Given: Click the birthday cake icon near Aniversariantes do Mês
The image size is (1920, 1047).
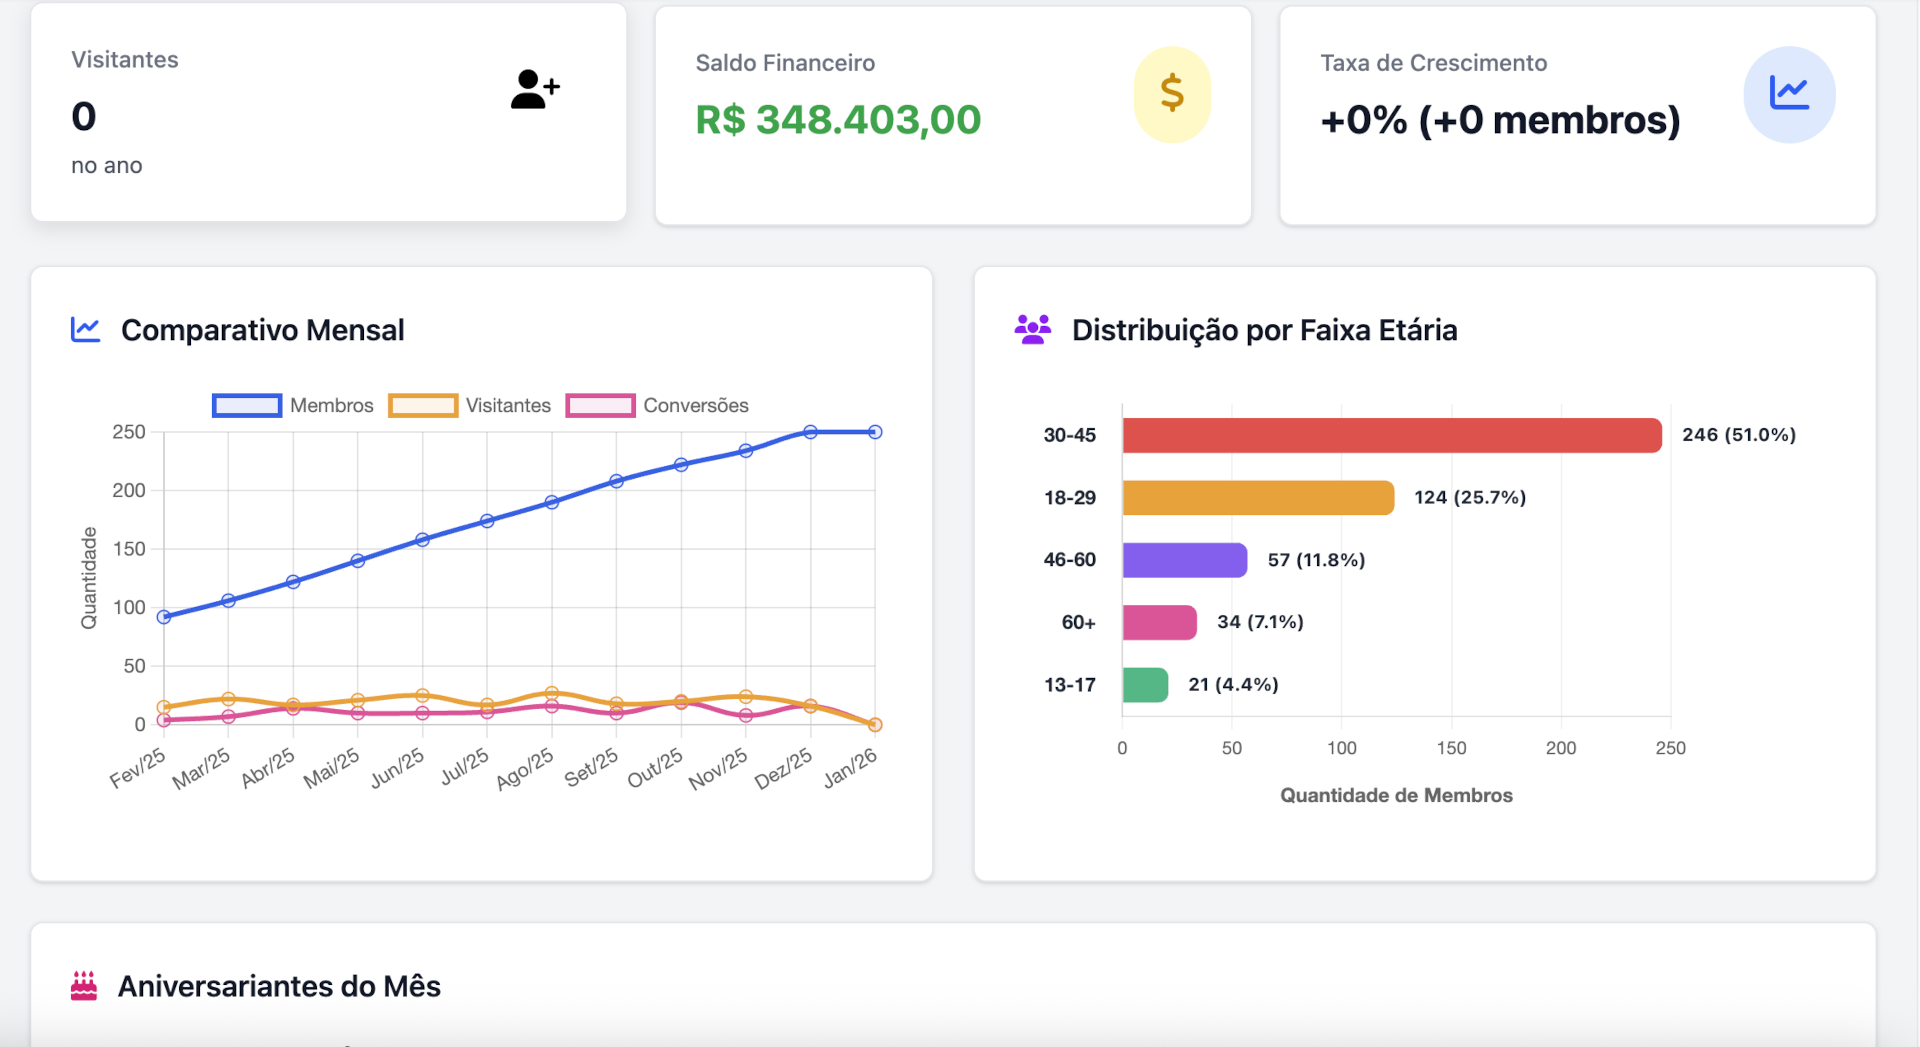Looking at the screenshot, I should coord(84,985).
